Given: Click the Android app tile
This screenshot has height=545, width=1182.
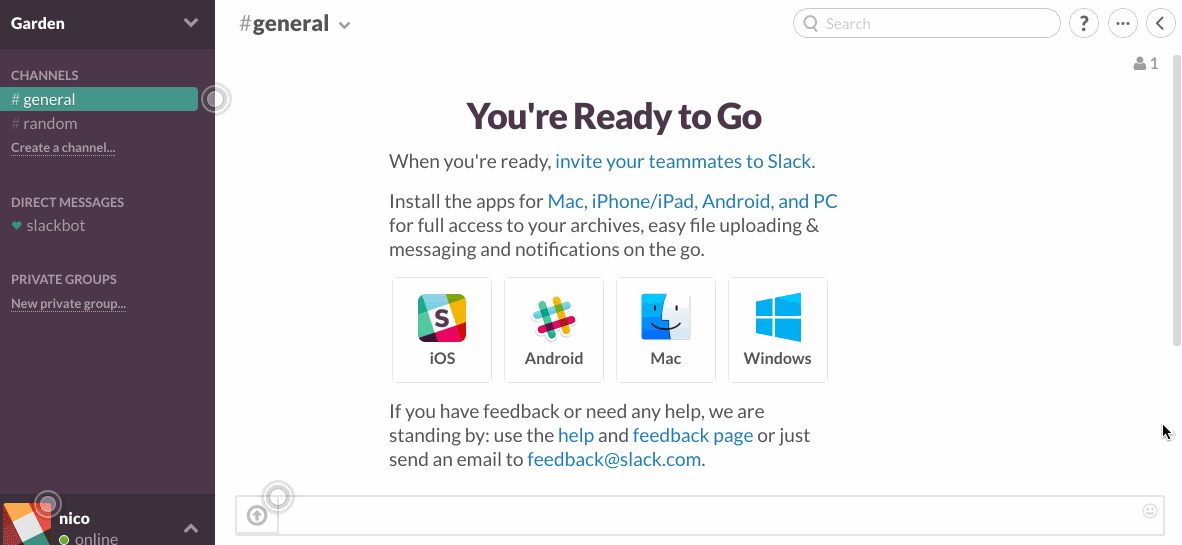Looking at the screenshot, I should (554, 330).
